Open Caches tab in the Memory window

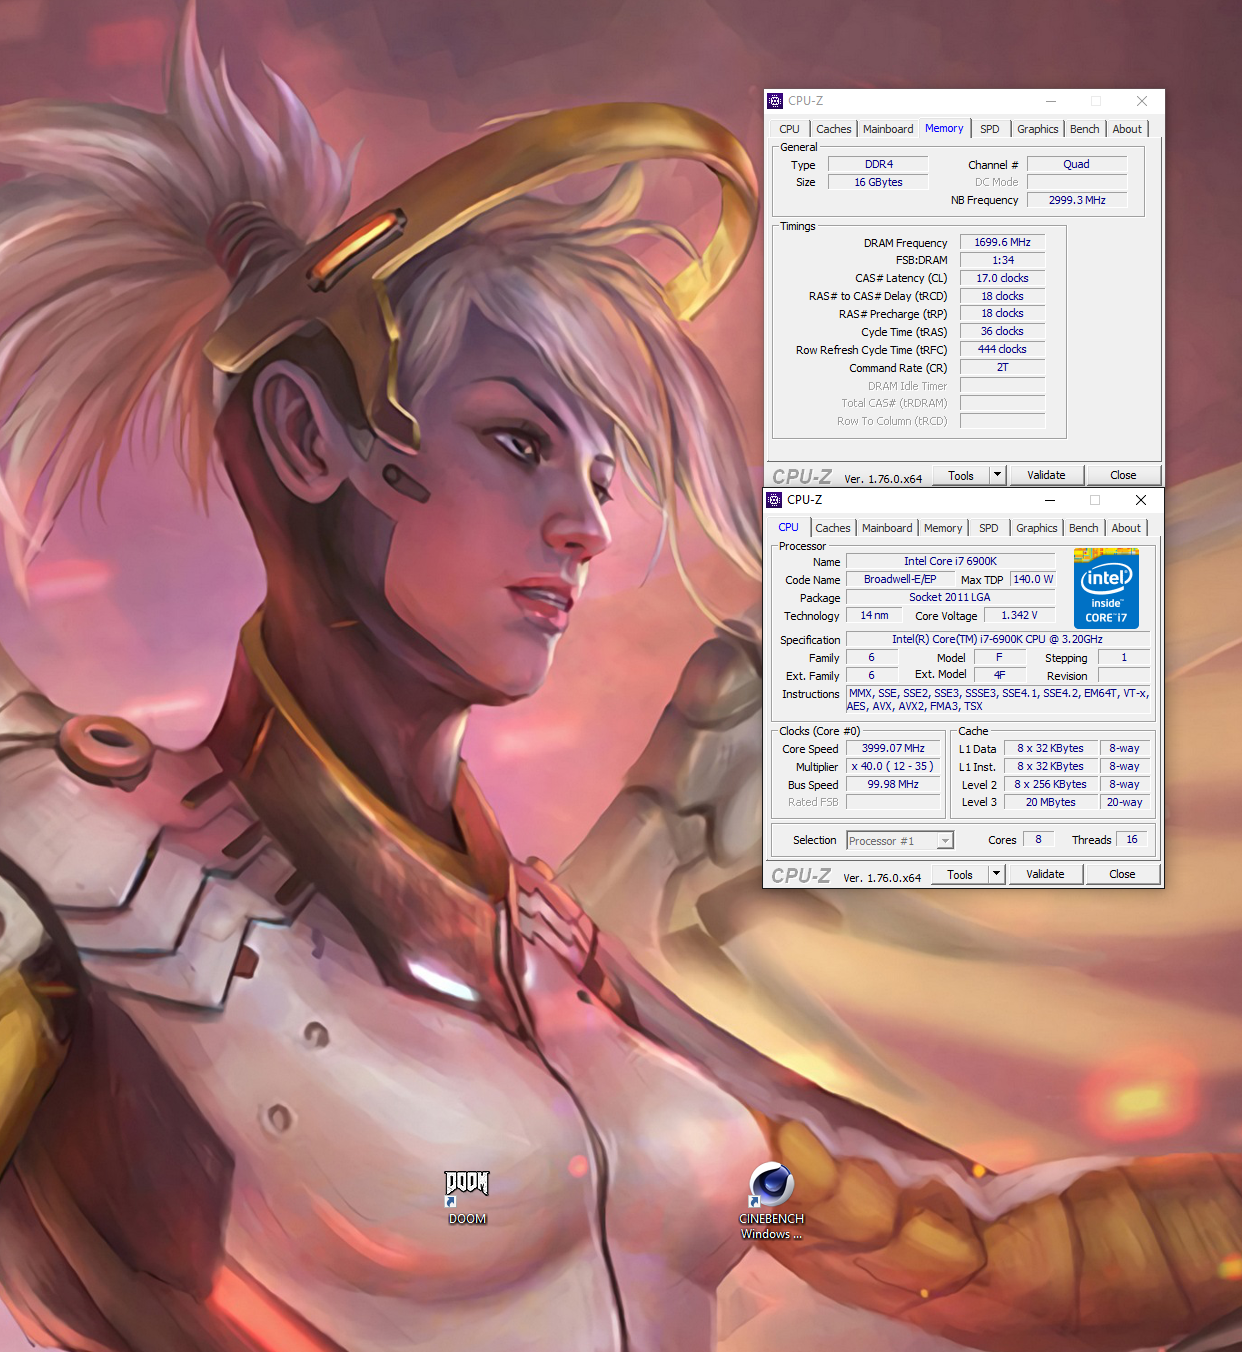834,129
